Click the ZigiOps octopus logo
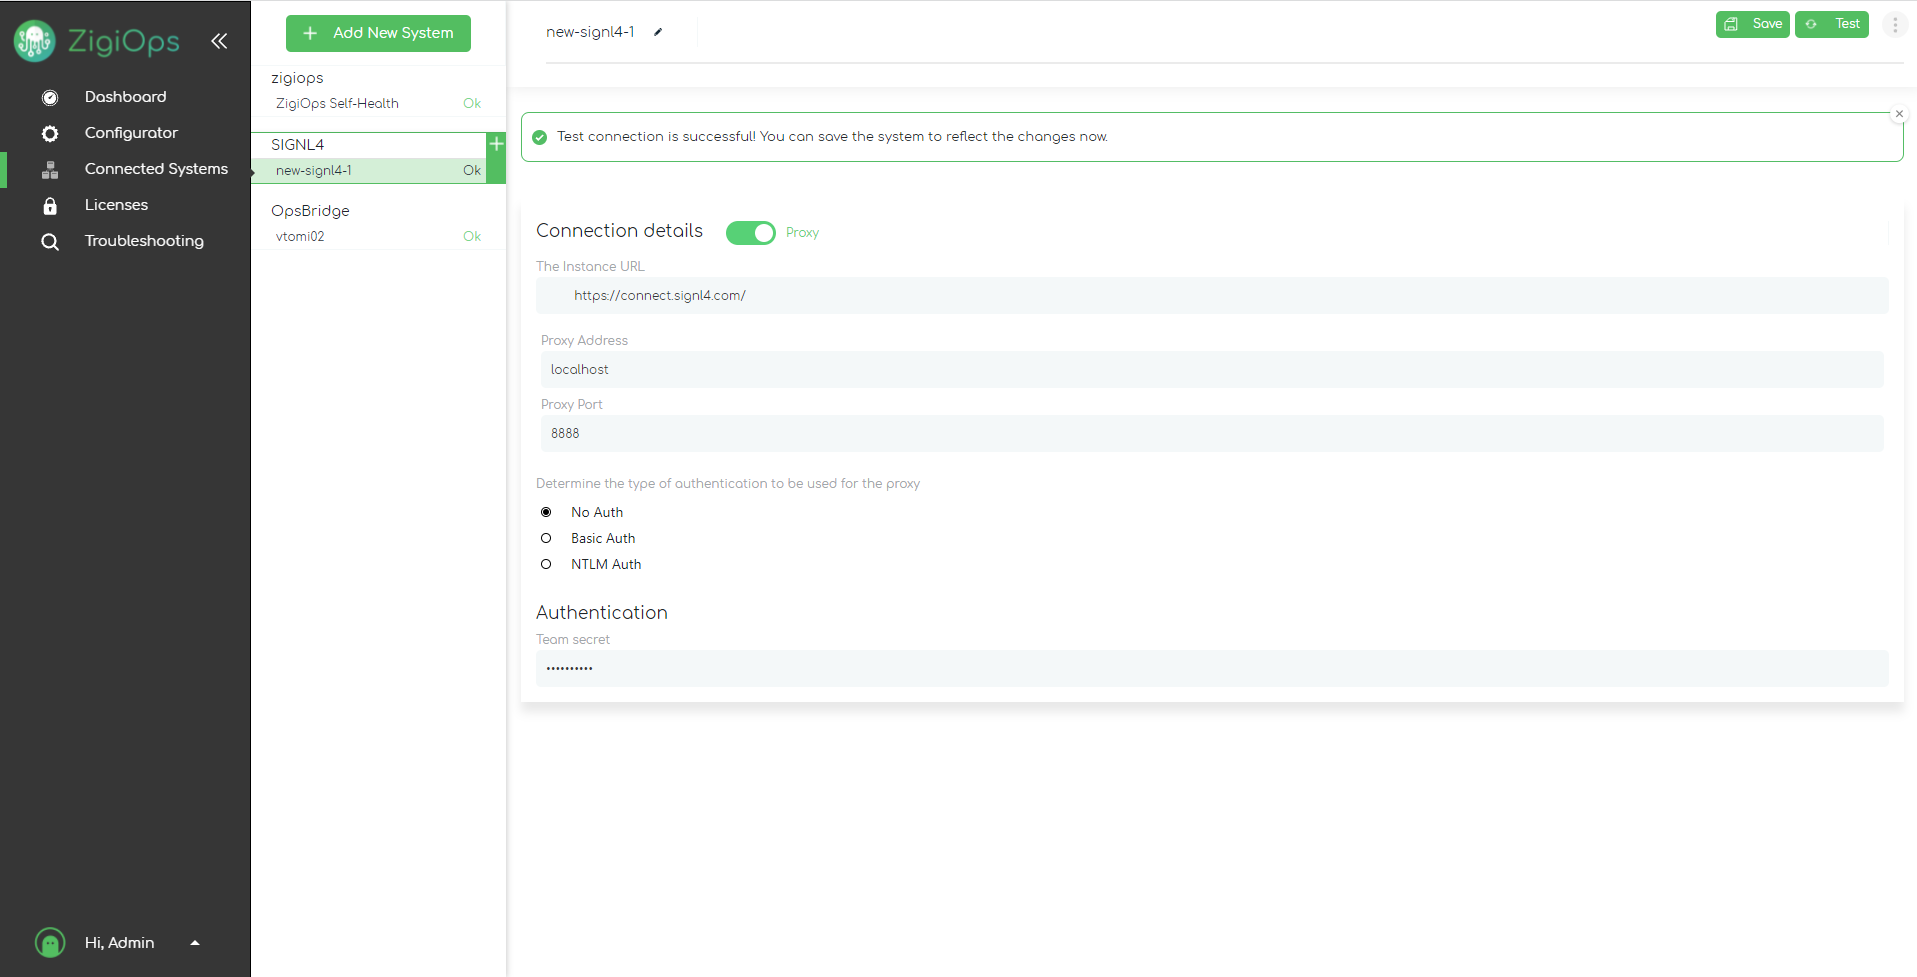 (x=35, y=41)
